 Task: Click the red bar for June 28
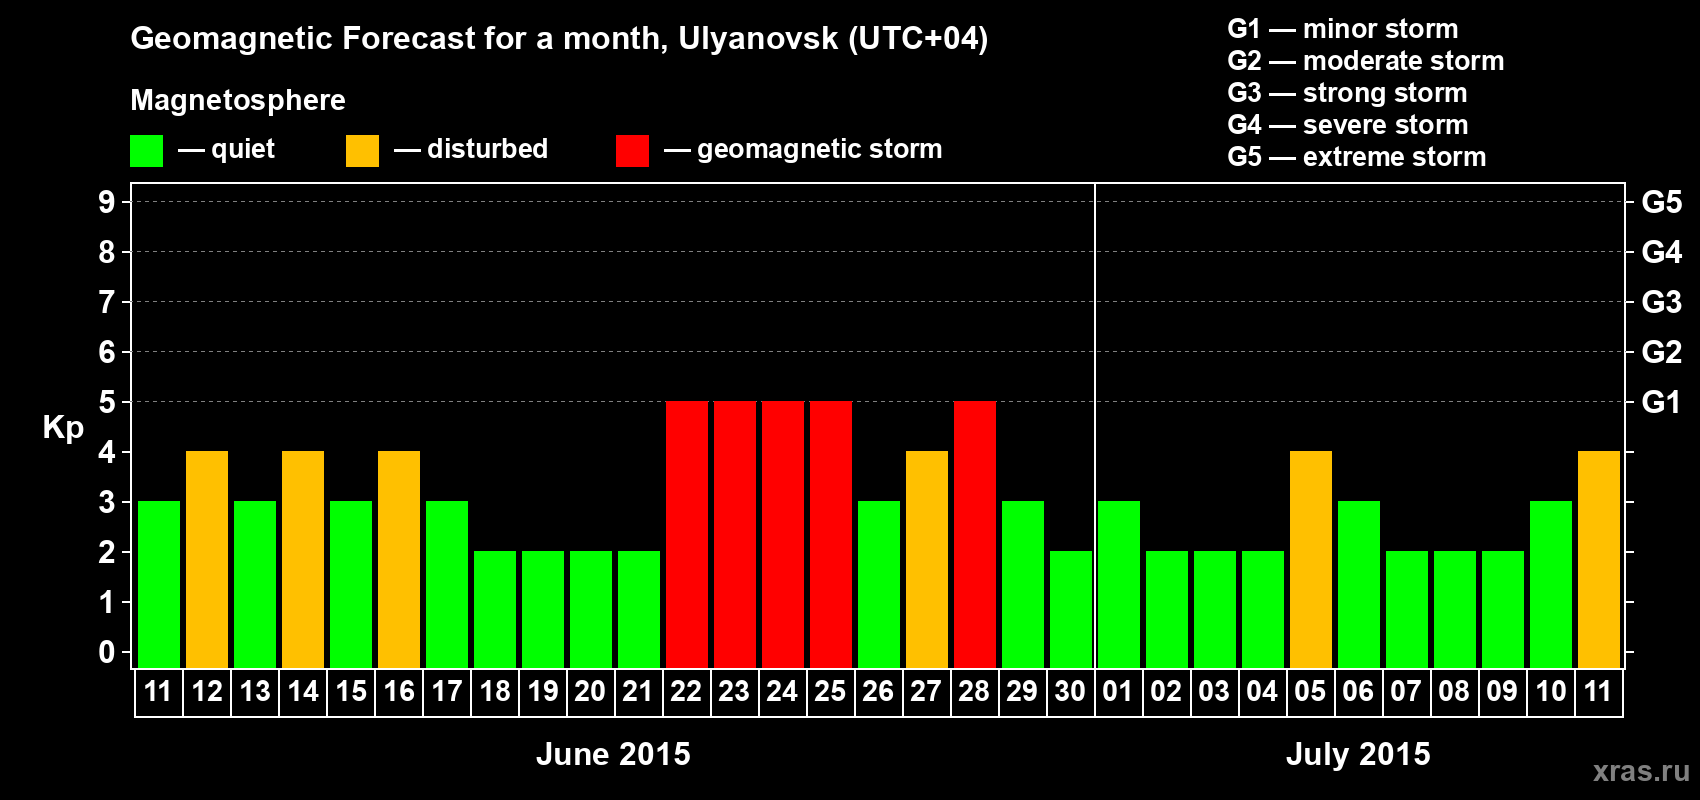pos(975,534)
